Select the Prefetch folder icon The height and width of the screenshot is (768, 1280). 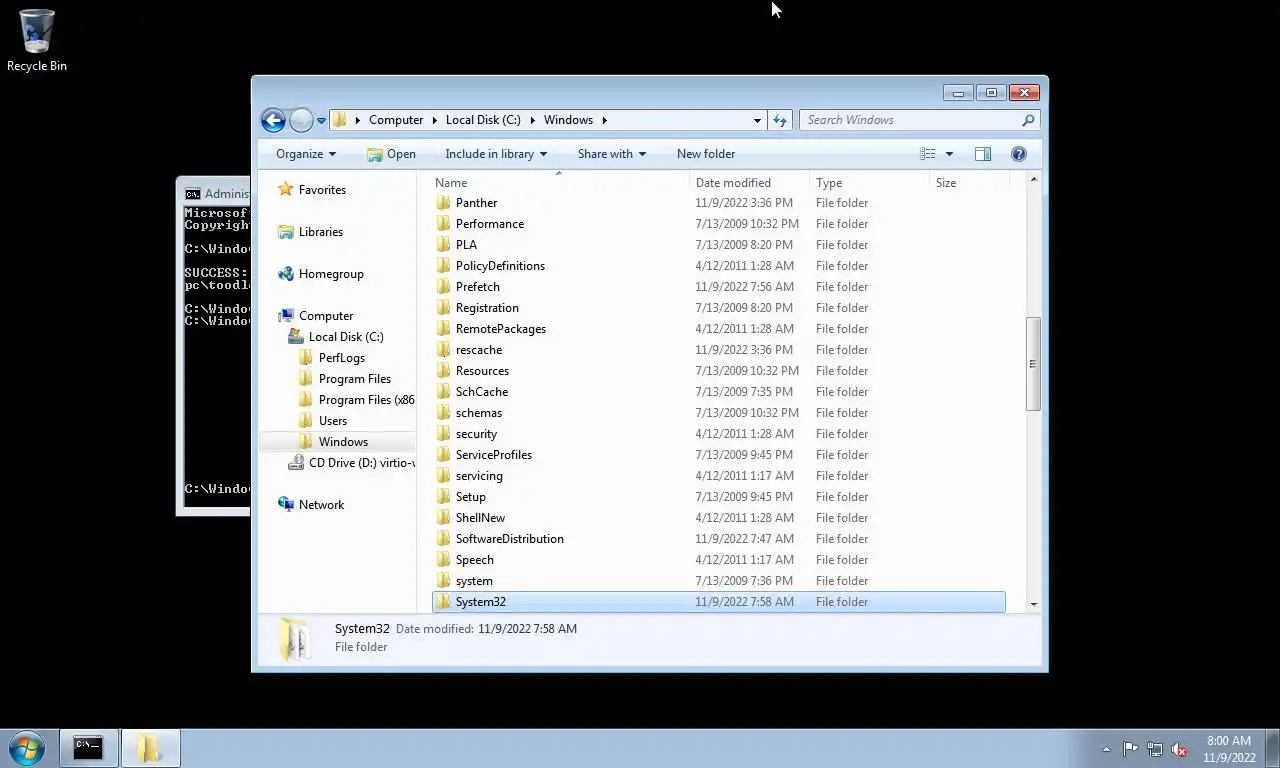[x=444, y=287]
